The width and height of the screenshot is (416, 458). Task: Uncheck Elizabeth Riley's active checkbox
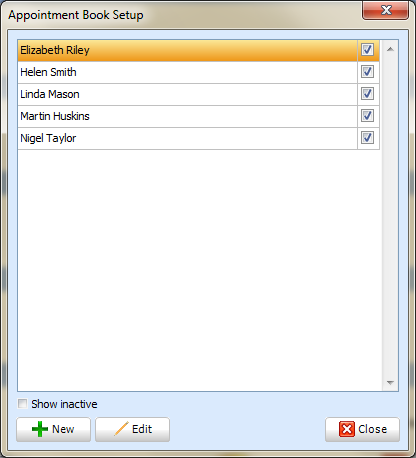(x=367, y=50)
